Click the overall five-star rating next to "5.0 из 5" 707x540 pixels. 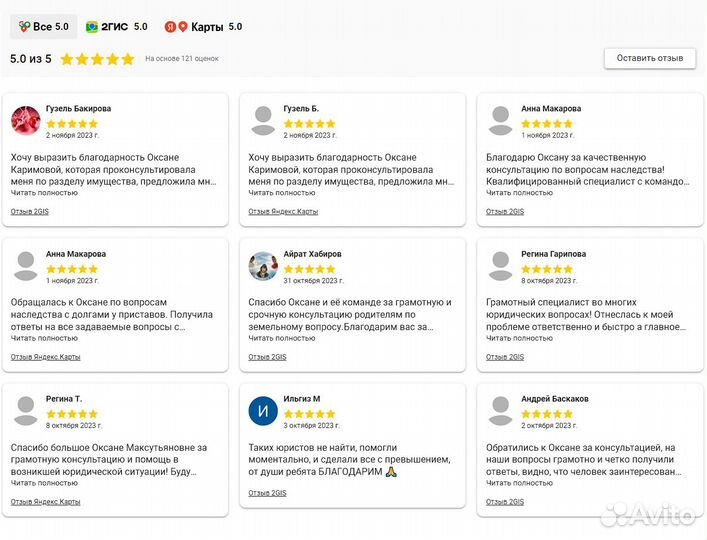click(x=97, y=59)
